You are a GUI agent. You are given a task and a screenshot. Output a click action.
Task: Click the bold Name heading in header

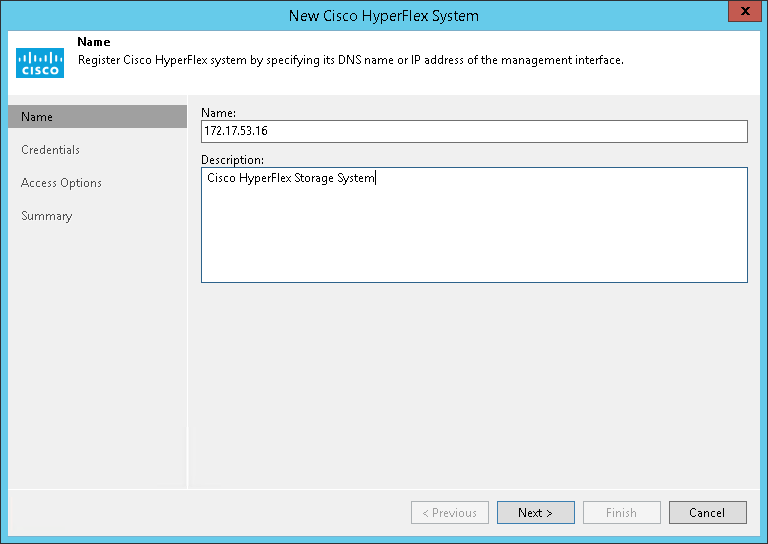[93, 43]
